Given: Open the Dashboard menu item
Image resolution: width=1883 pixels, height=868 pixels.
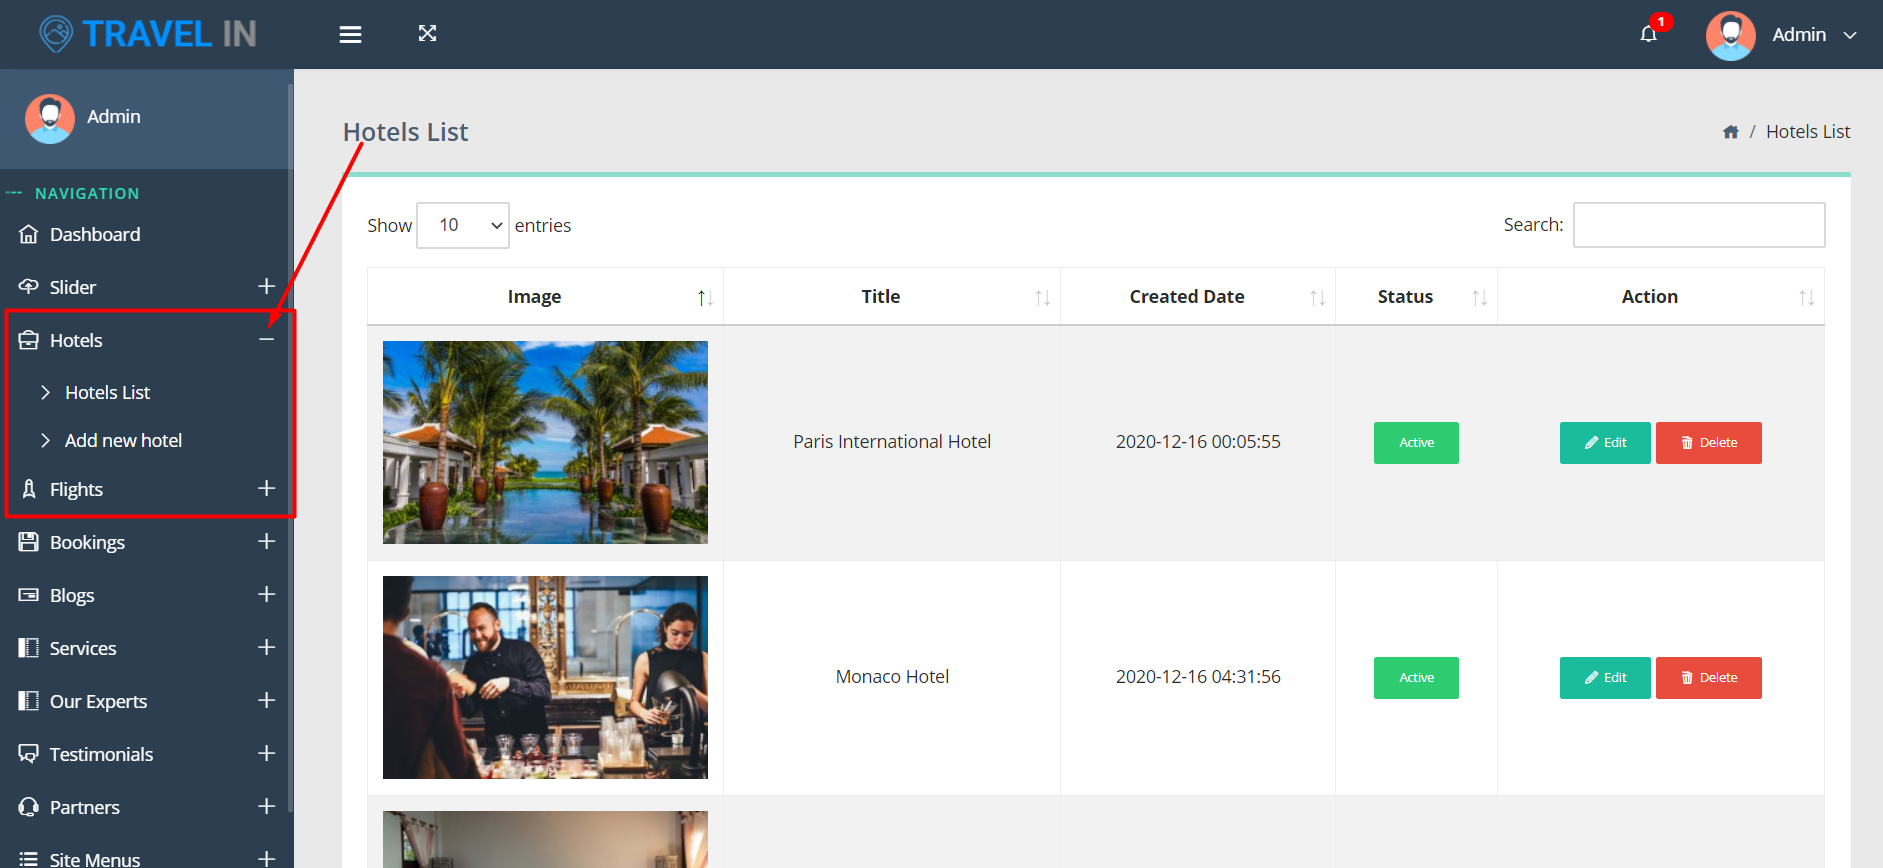Looking at the screenshot, I should (x=146, y=234).
